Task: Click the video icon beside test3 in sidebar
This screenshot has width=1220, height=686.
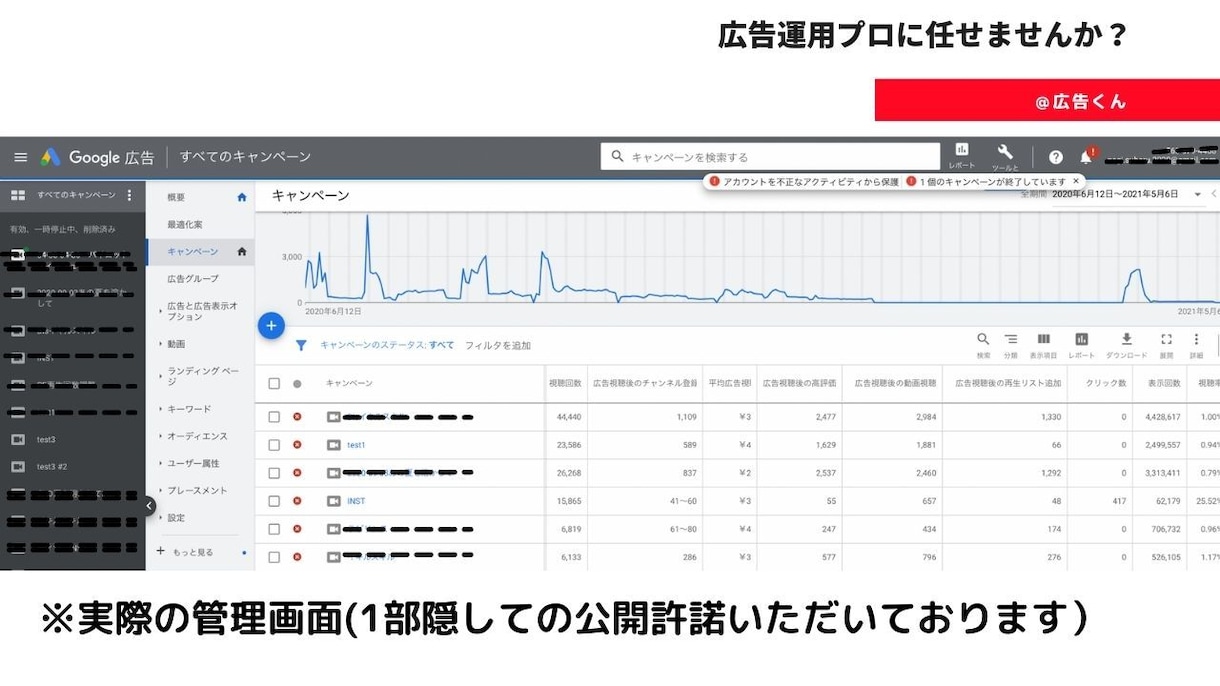Action: tap(17, 439)
